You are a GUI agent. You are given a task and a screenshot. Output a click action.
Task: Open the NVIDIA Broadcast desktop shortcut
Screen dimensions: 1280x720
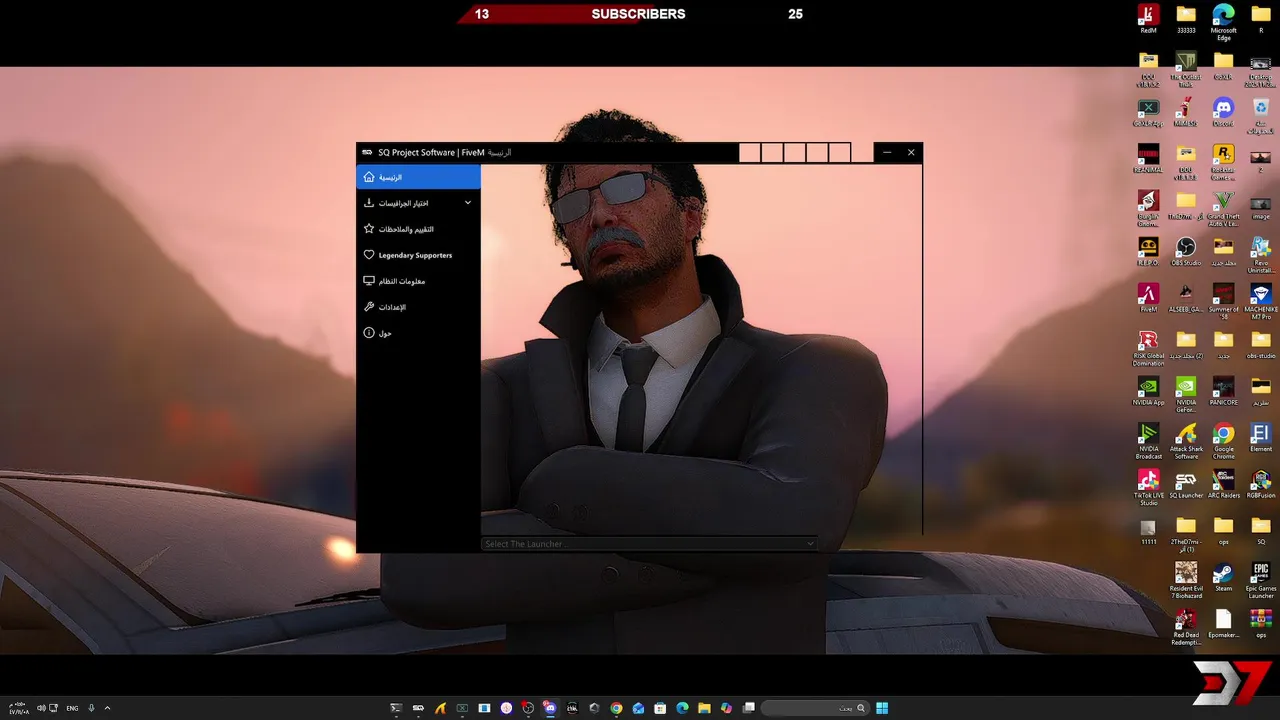(1148, 441)
